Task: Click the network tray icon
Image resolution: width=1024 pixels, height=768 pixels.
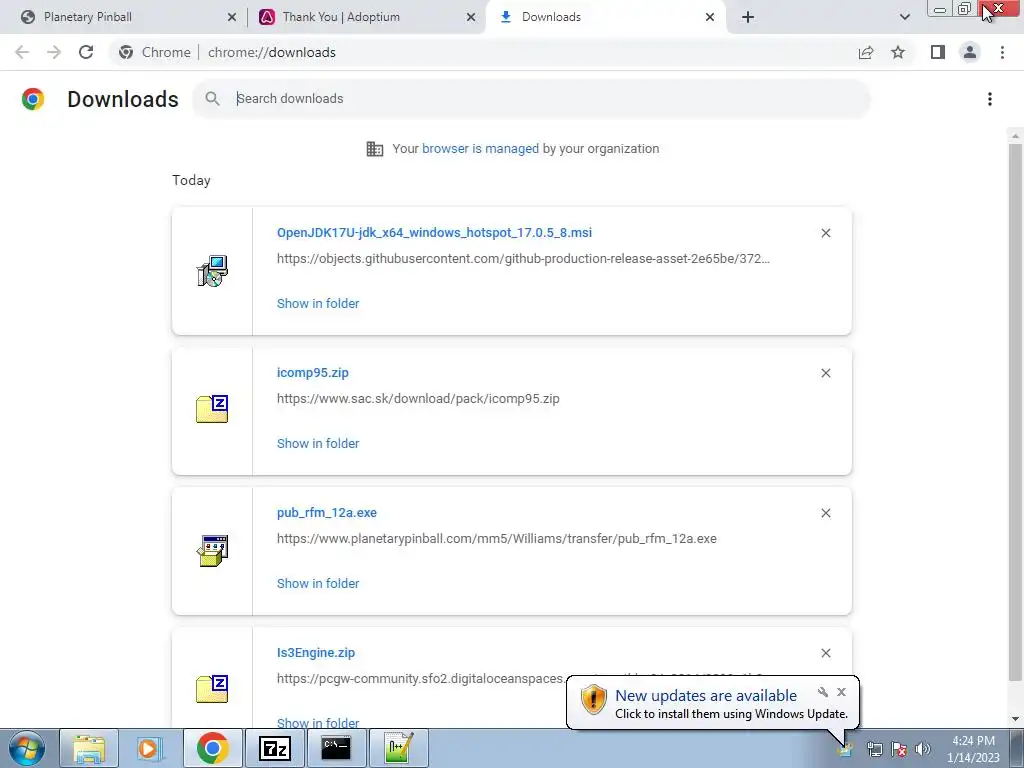Action: 874,749
